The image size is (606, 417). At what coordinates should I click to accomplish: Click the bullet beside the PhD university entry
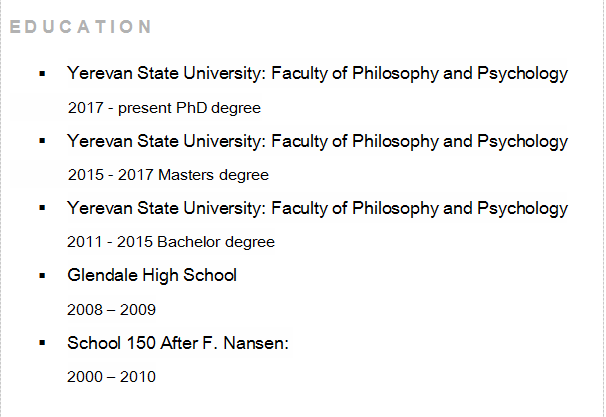pos(42,73)
